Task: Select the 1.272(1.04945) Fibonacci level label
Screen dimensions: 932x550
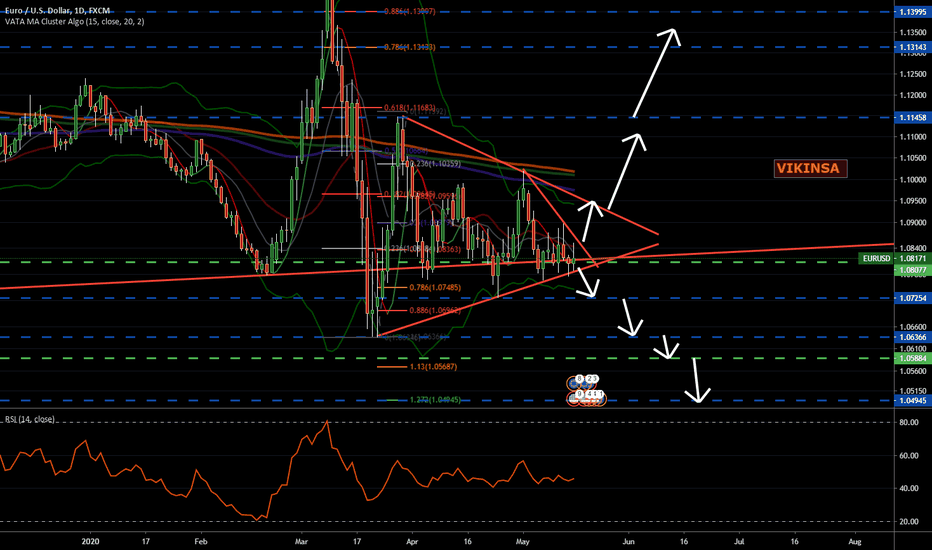Action: pyautogui.click(x=435, y=400)
